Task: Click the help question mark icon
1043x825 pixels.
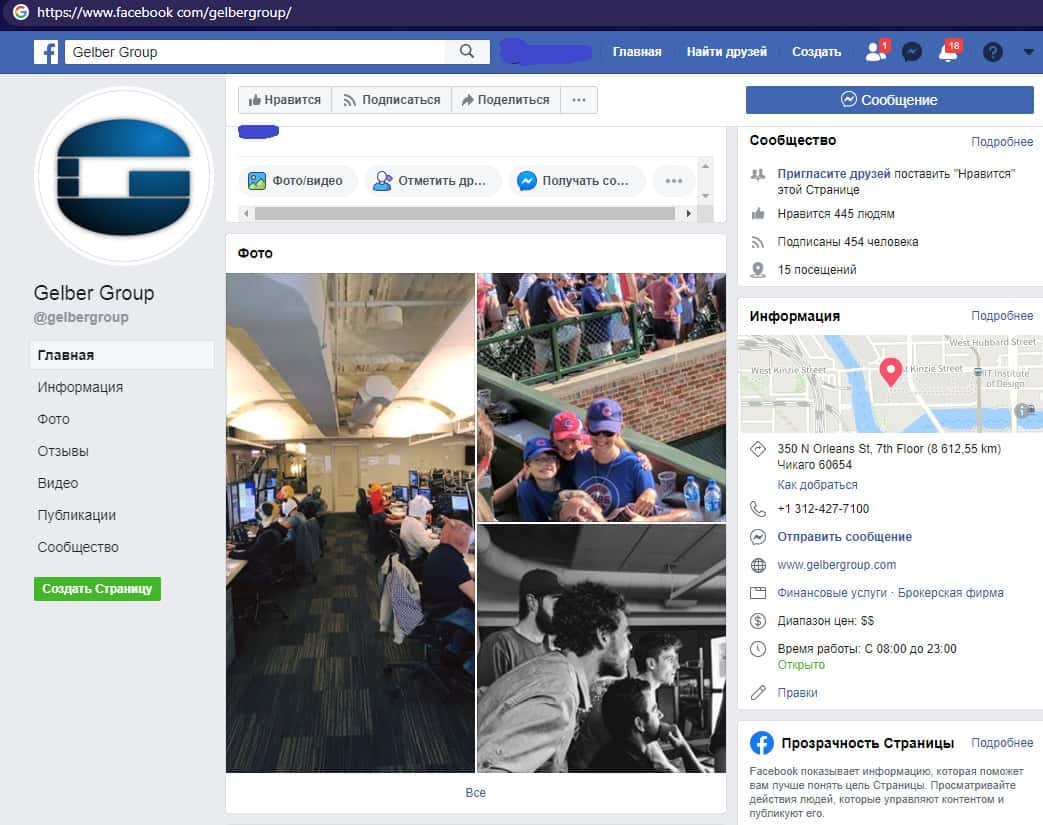Action: click(x=992, y=52)
